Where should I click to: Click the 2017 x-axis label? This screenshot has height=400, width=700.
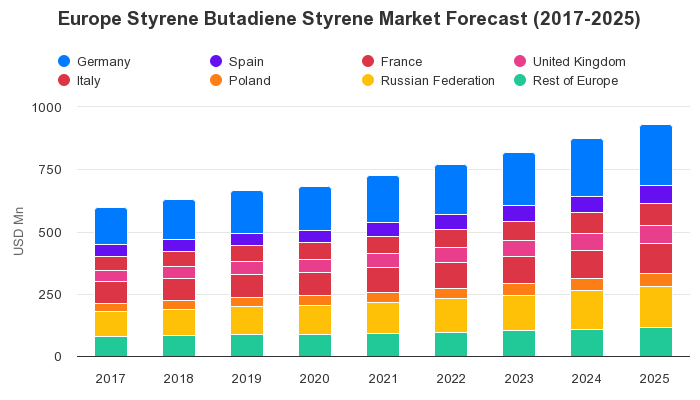click(110, 379)
